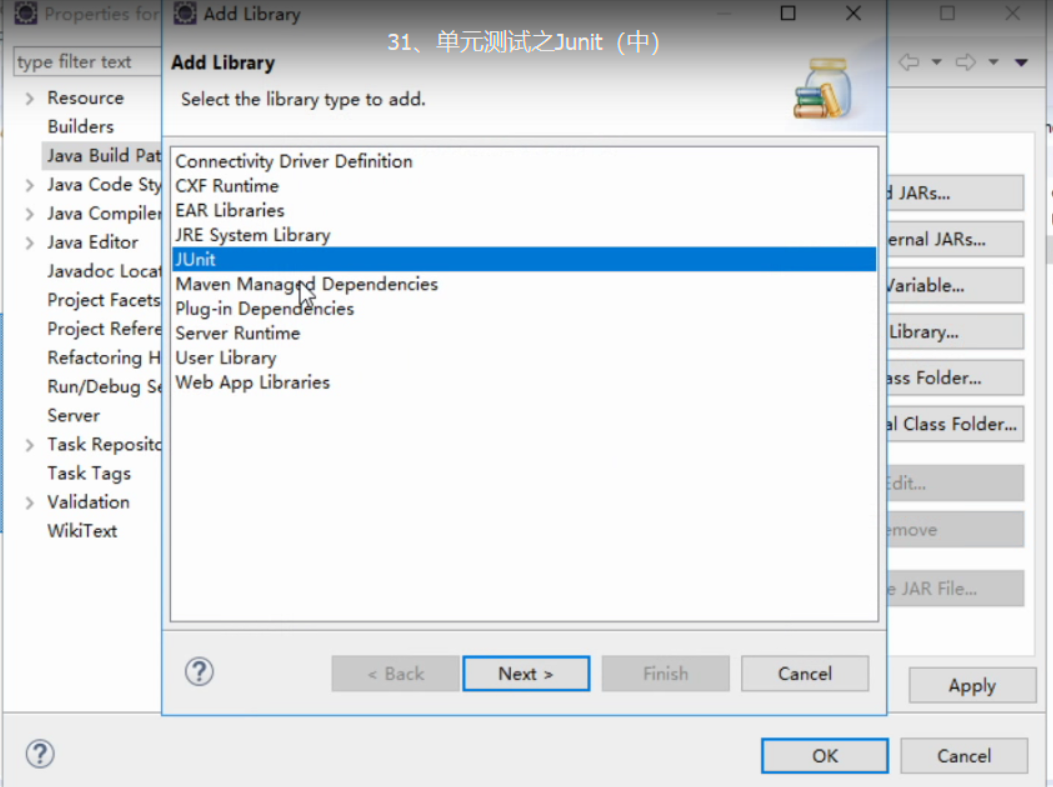Expand the Java Compiler node
Viewport: 1053px width, 787px height.
(29, 214)
